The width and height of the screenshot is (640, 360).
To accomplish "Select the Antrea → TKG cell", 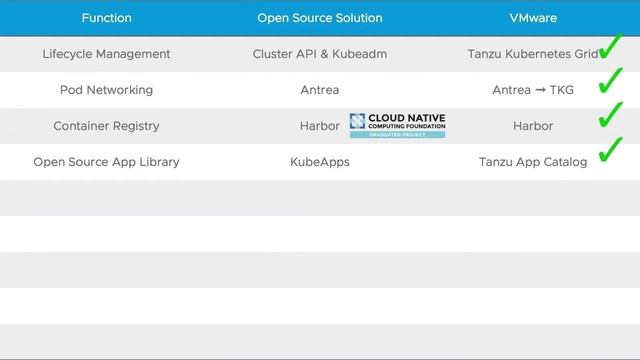I will (533, 90).
